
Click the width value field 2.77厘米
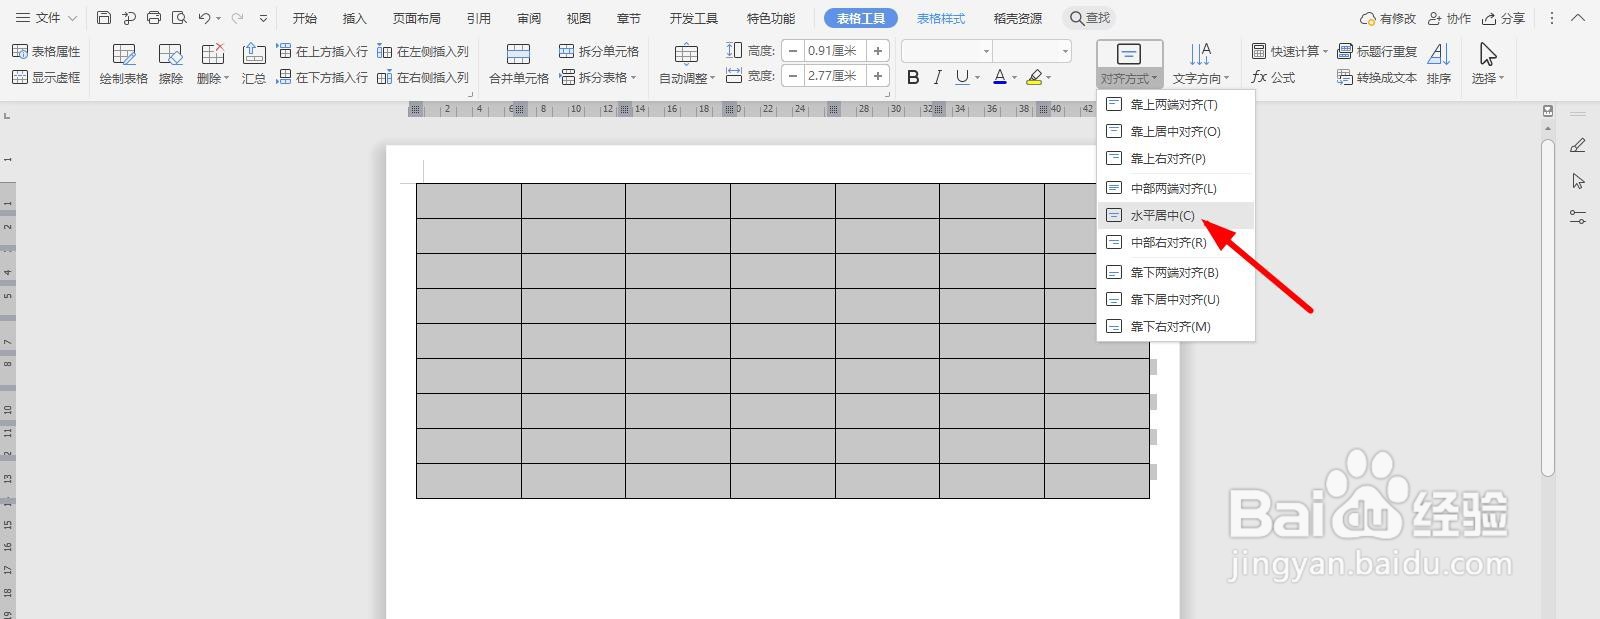click(835, 76)
